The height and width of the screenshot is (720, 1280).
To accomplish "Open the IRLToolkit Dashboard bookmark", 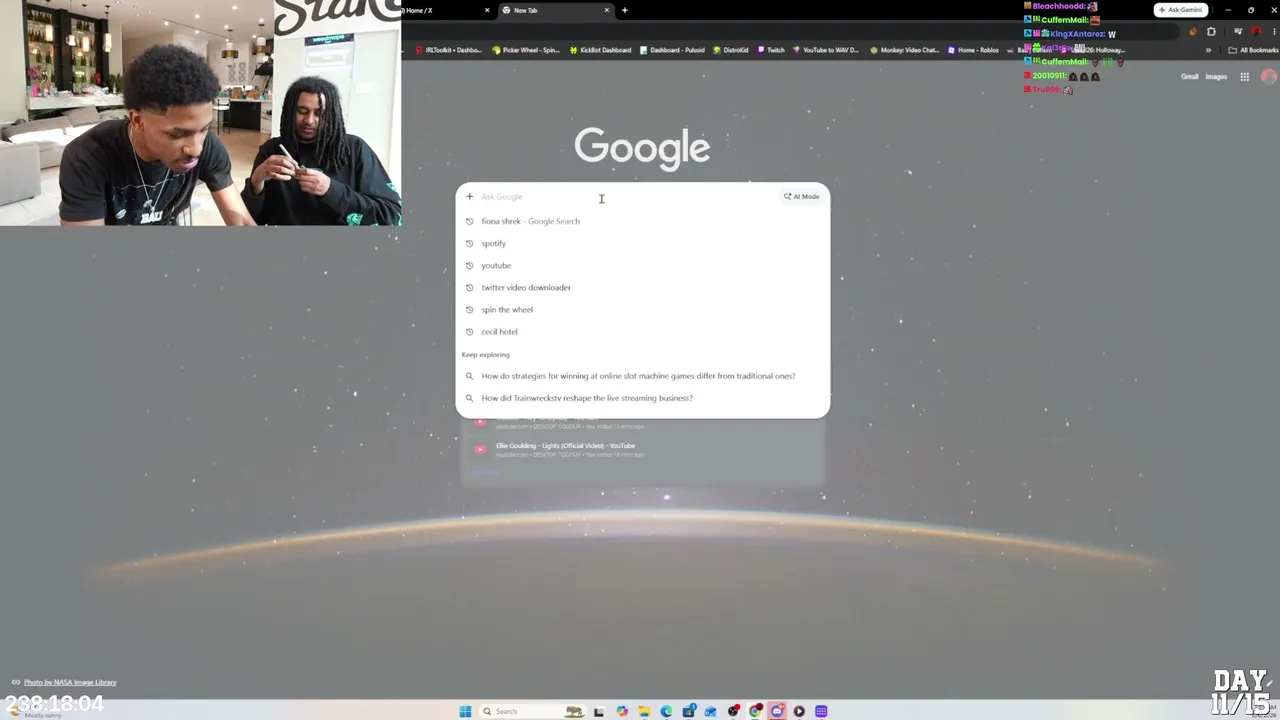I will pyautogui.click(x=450, y=50).
